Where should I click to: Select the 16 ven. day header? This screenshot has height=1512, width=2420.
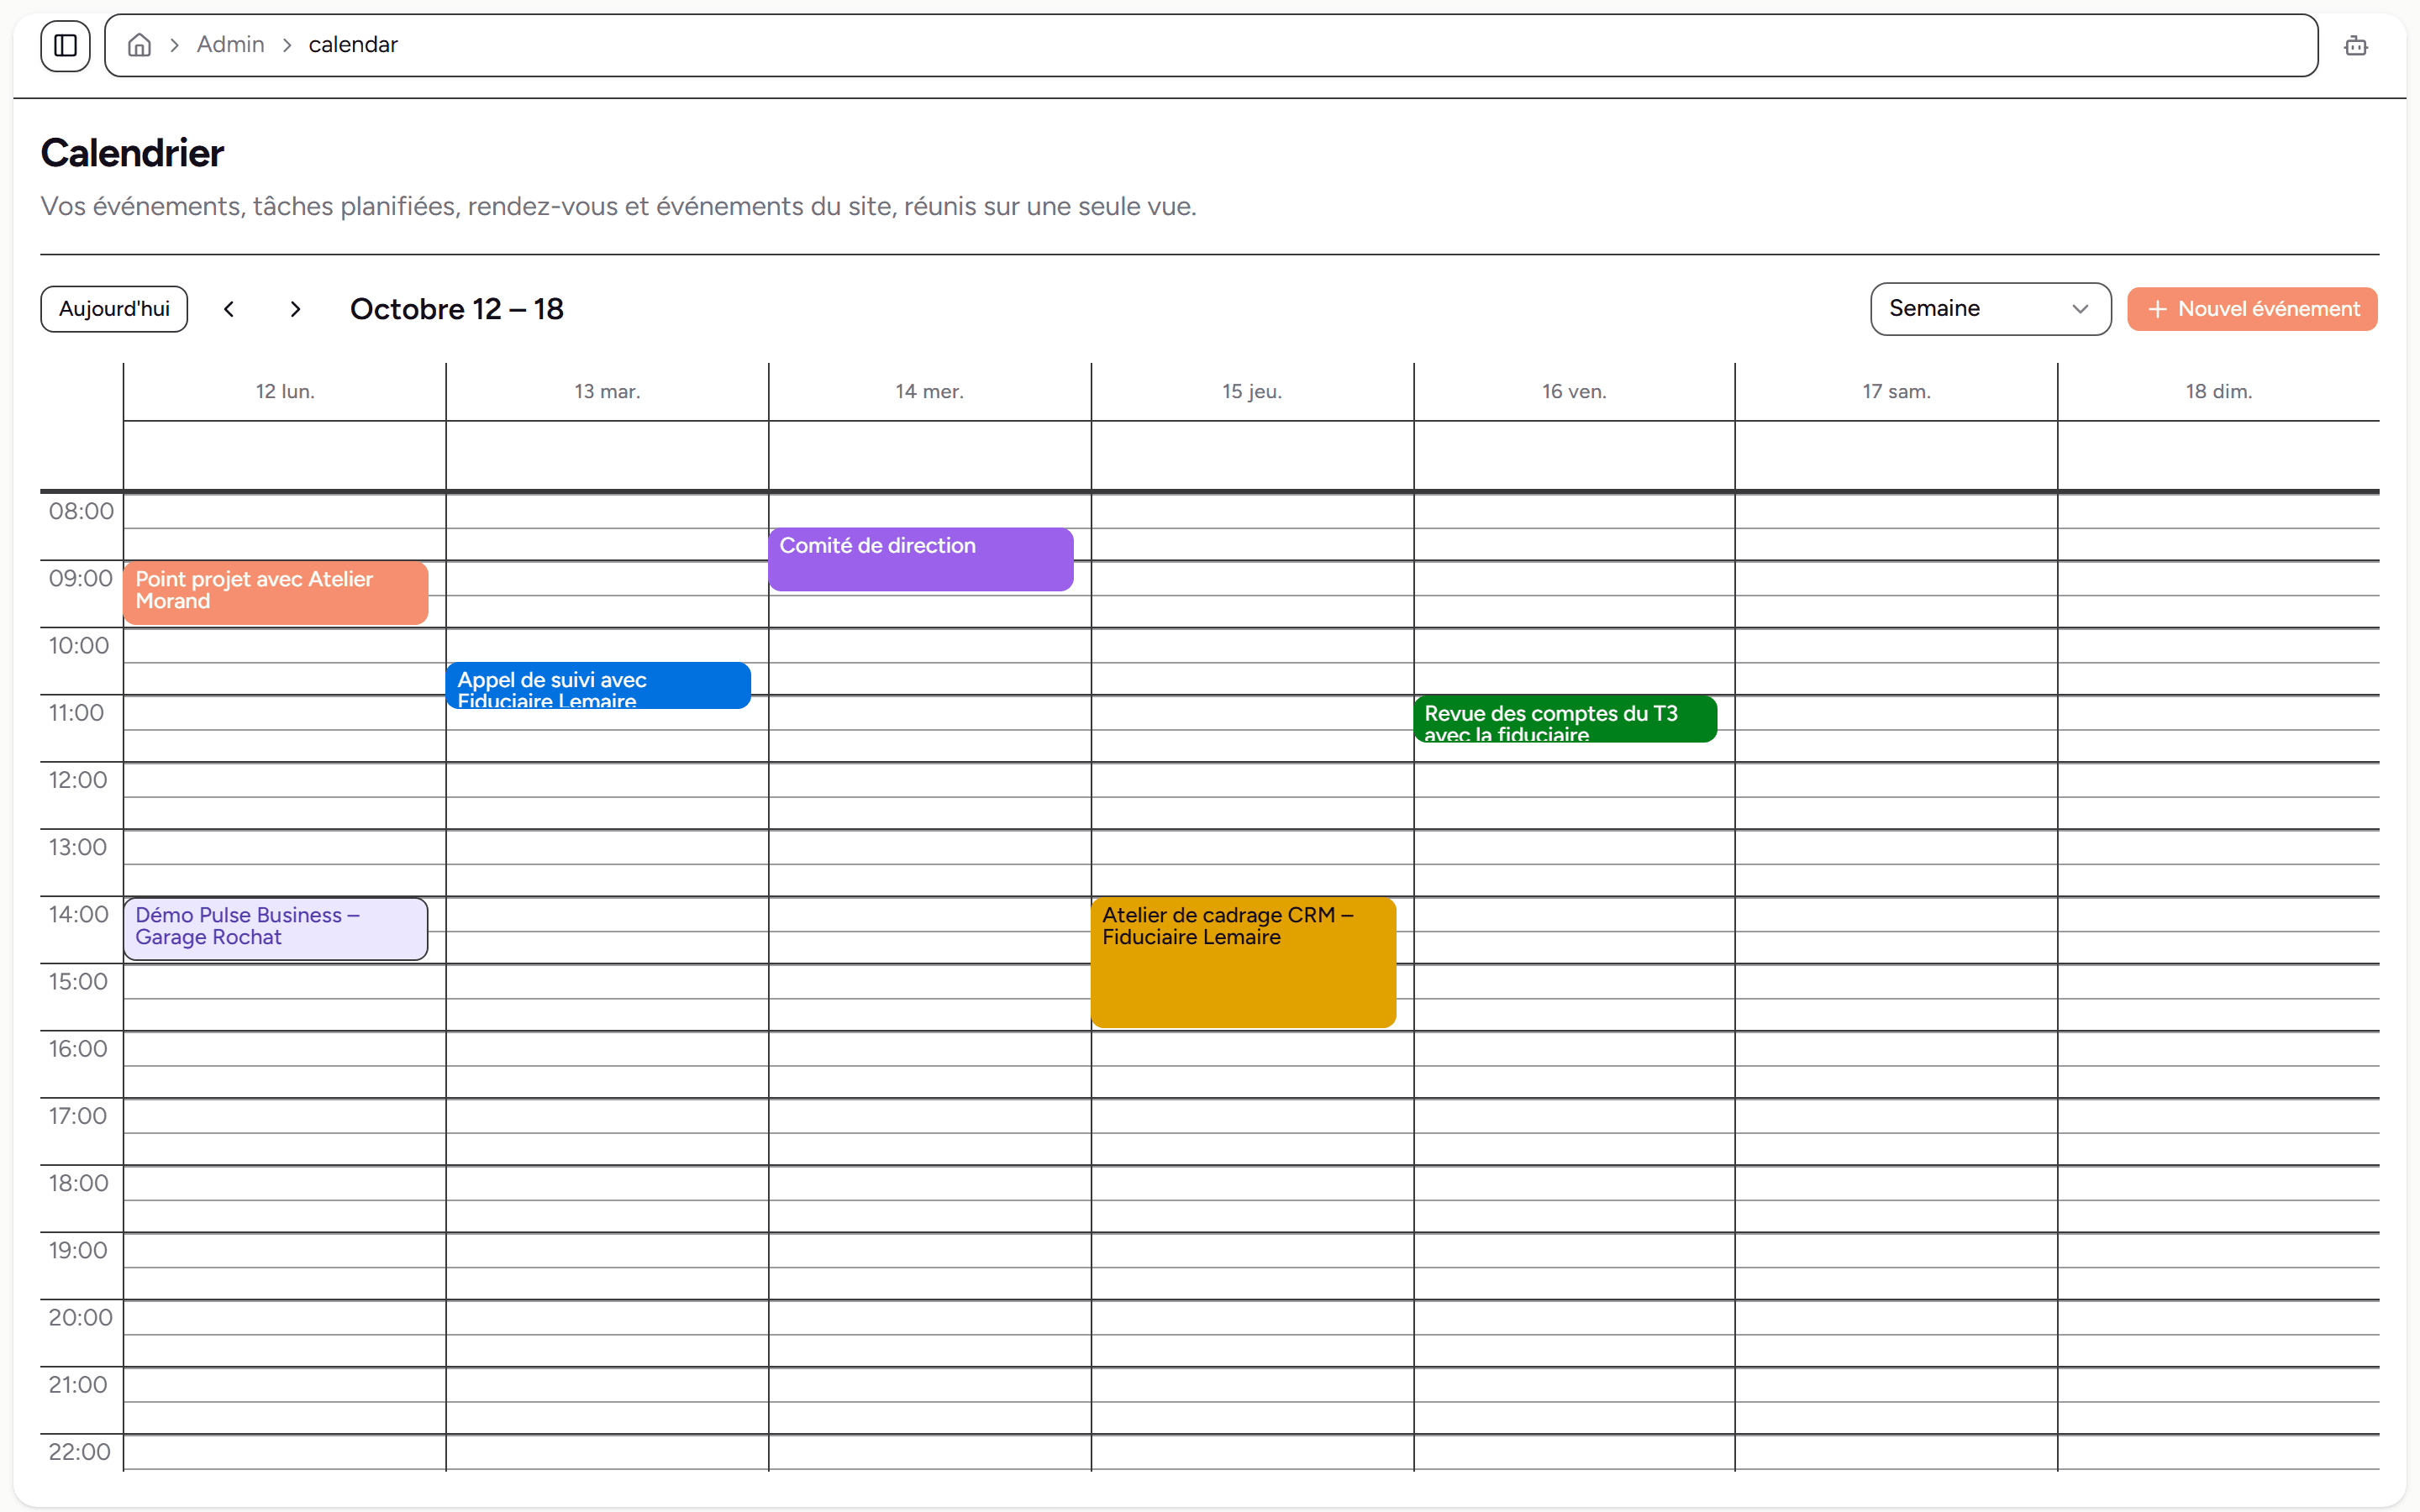click(x=1574, y=392)
